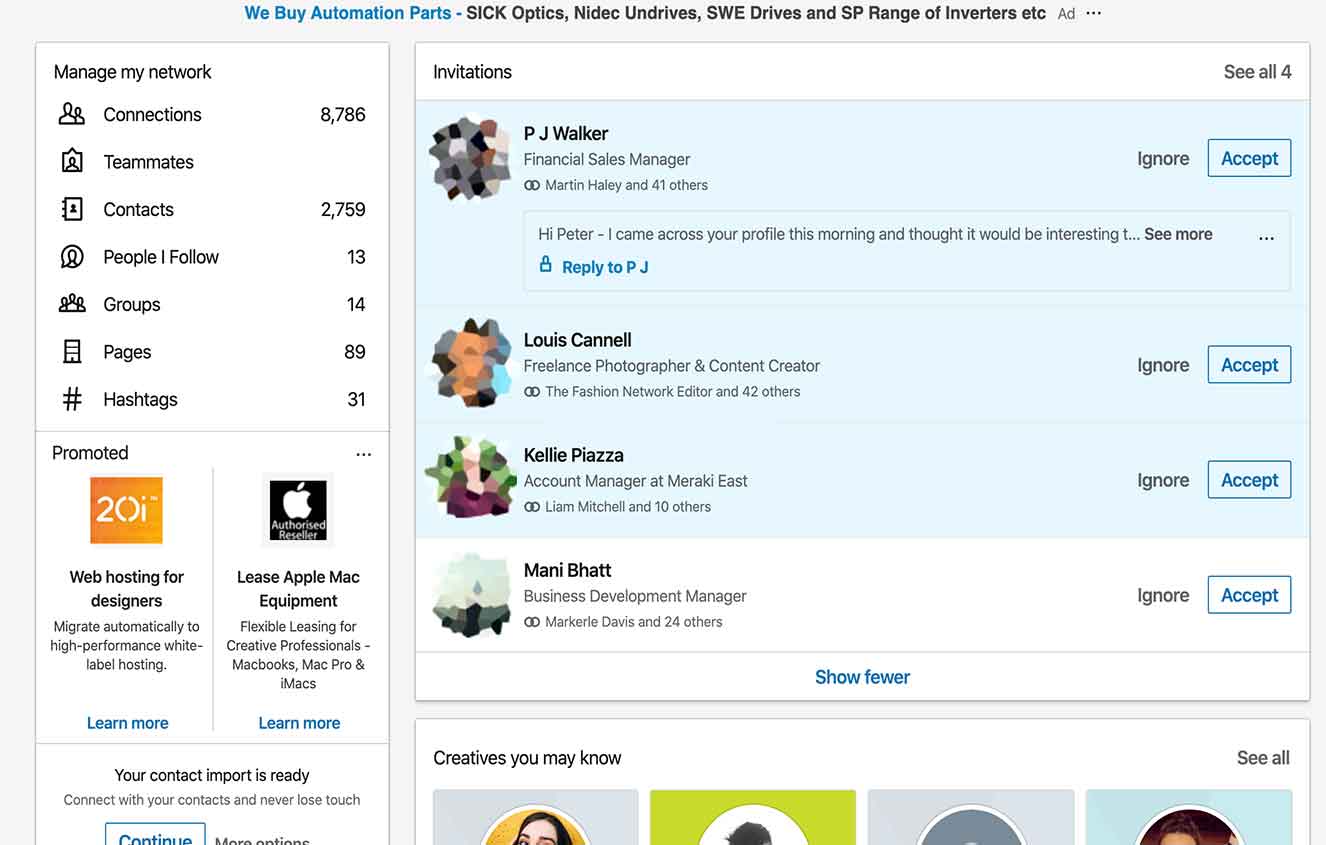
Task: Click the 20i web hosting logo
Action: [x=126, y=510]
